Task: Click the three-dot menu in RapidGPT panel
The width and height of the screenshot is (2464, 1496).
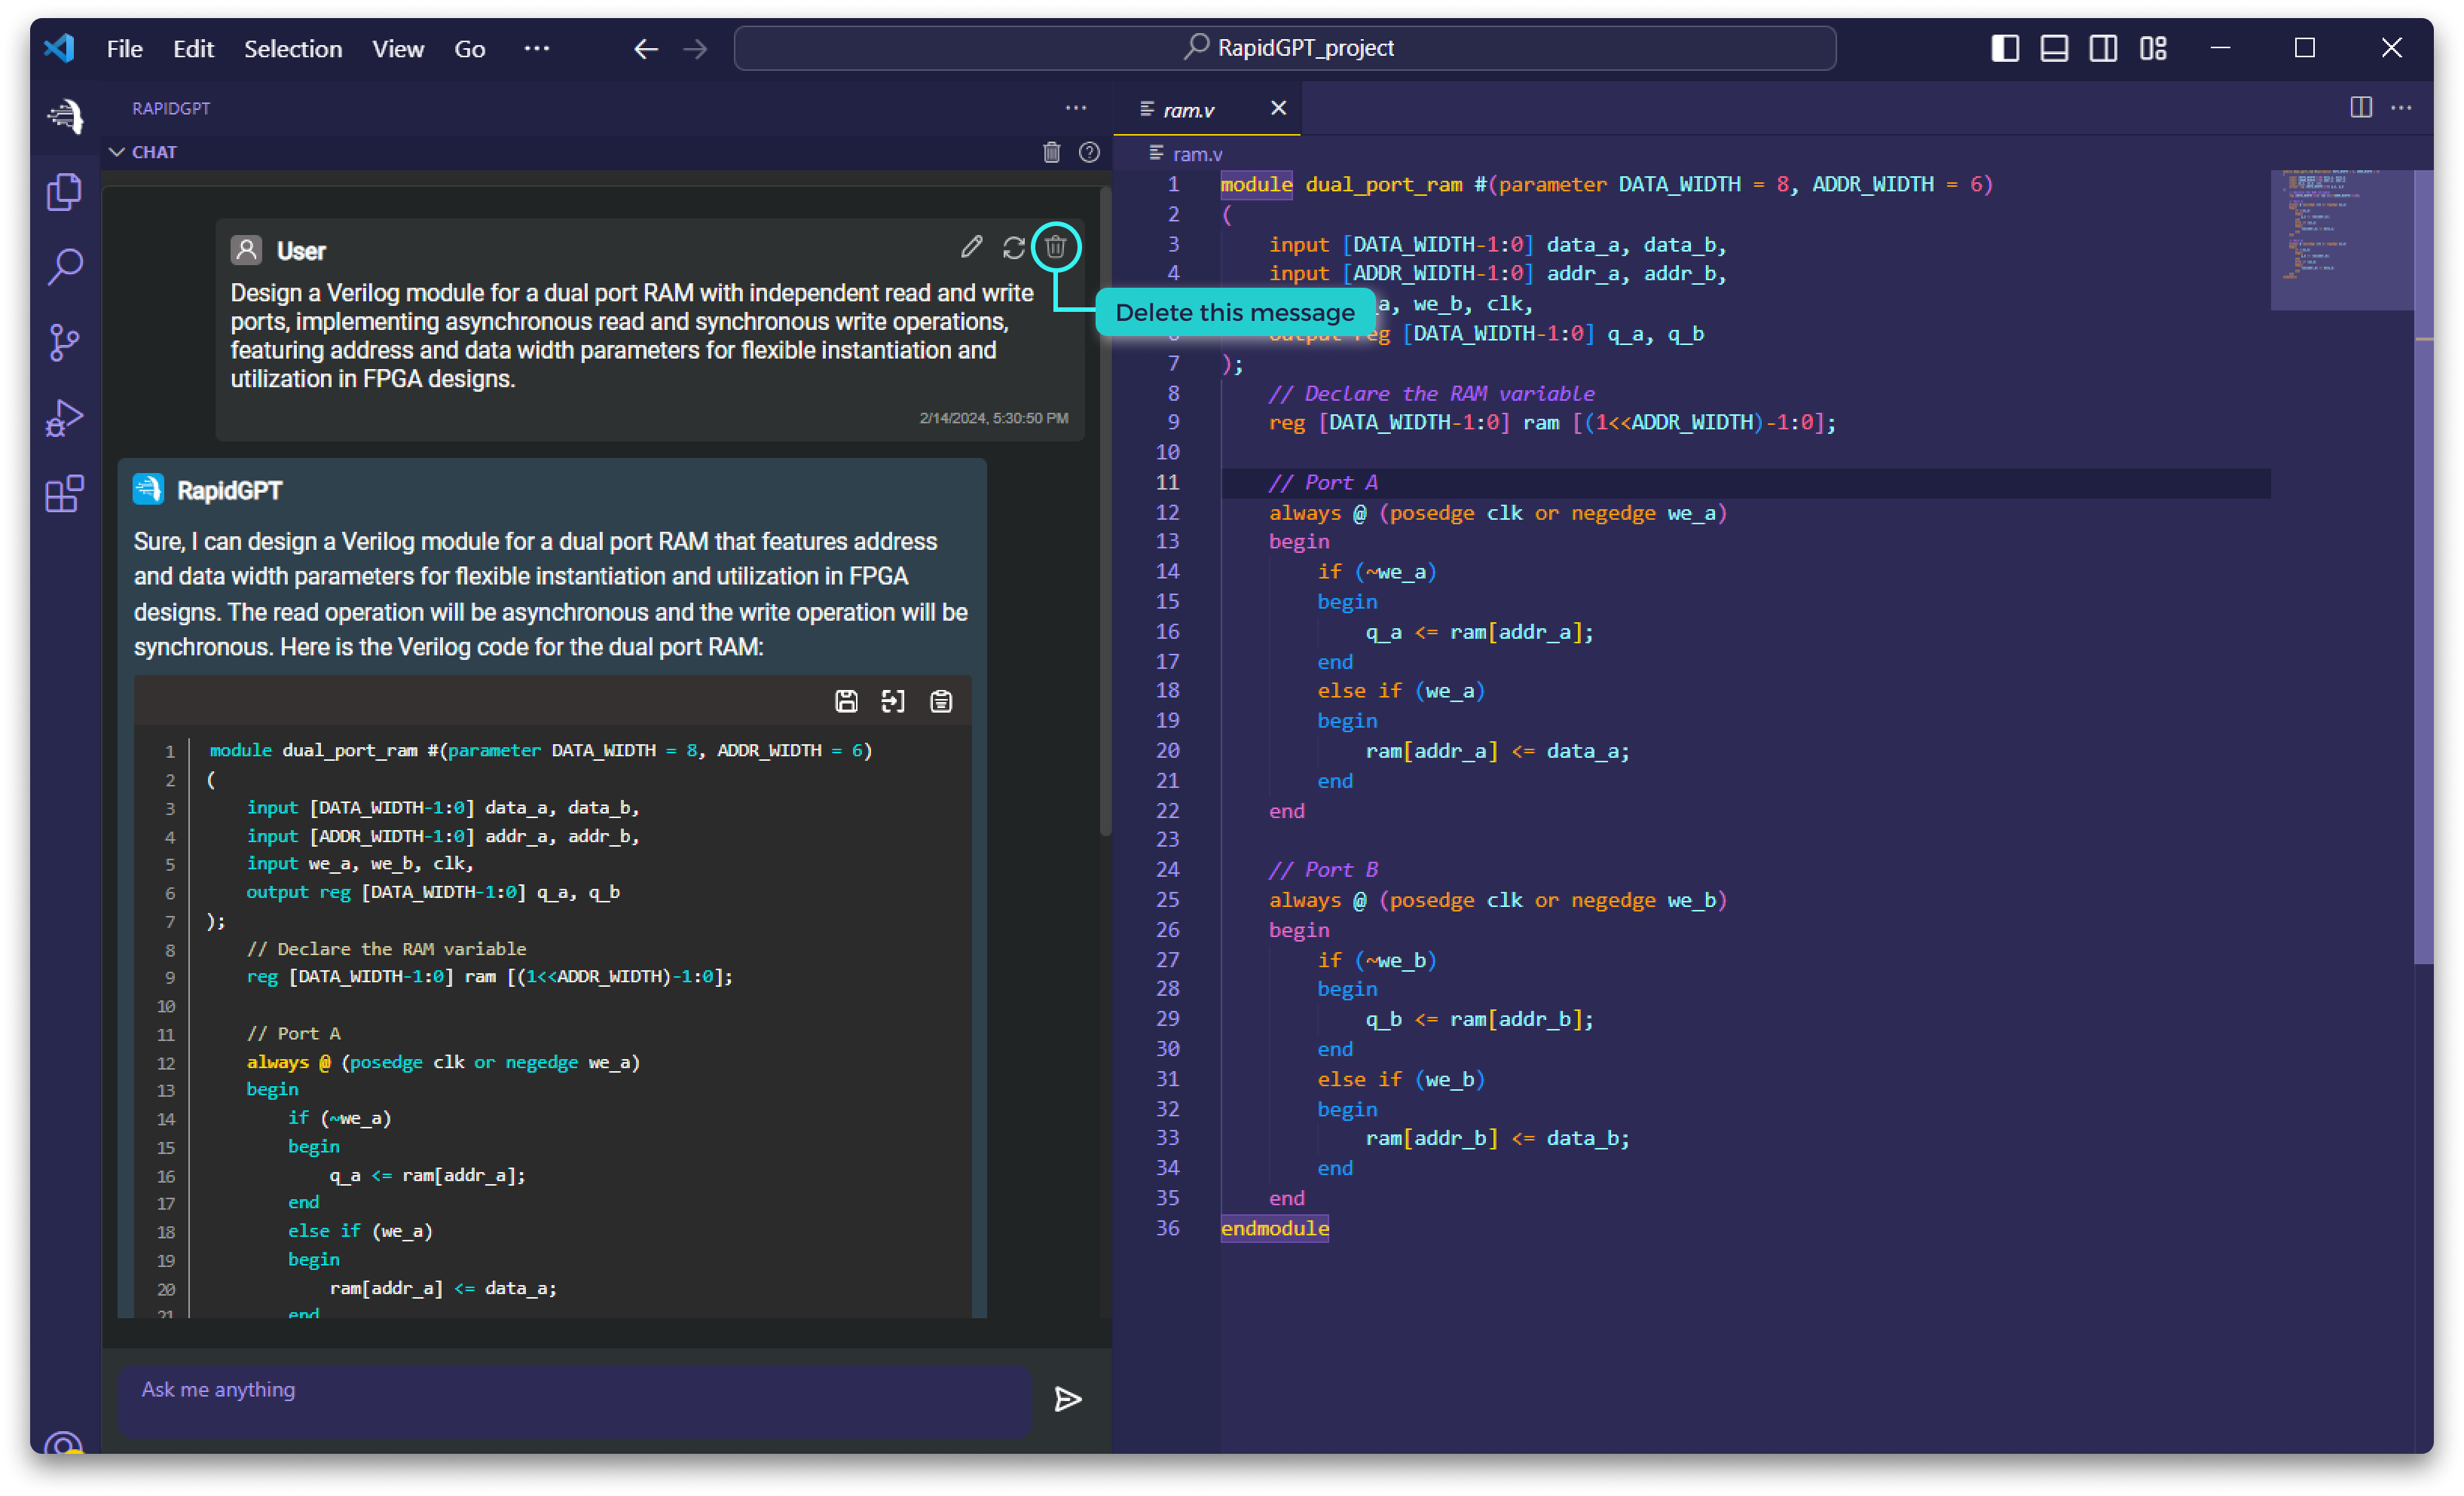Action: (1075, 108)
